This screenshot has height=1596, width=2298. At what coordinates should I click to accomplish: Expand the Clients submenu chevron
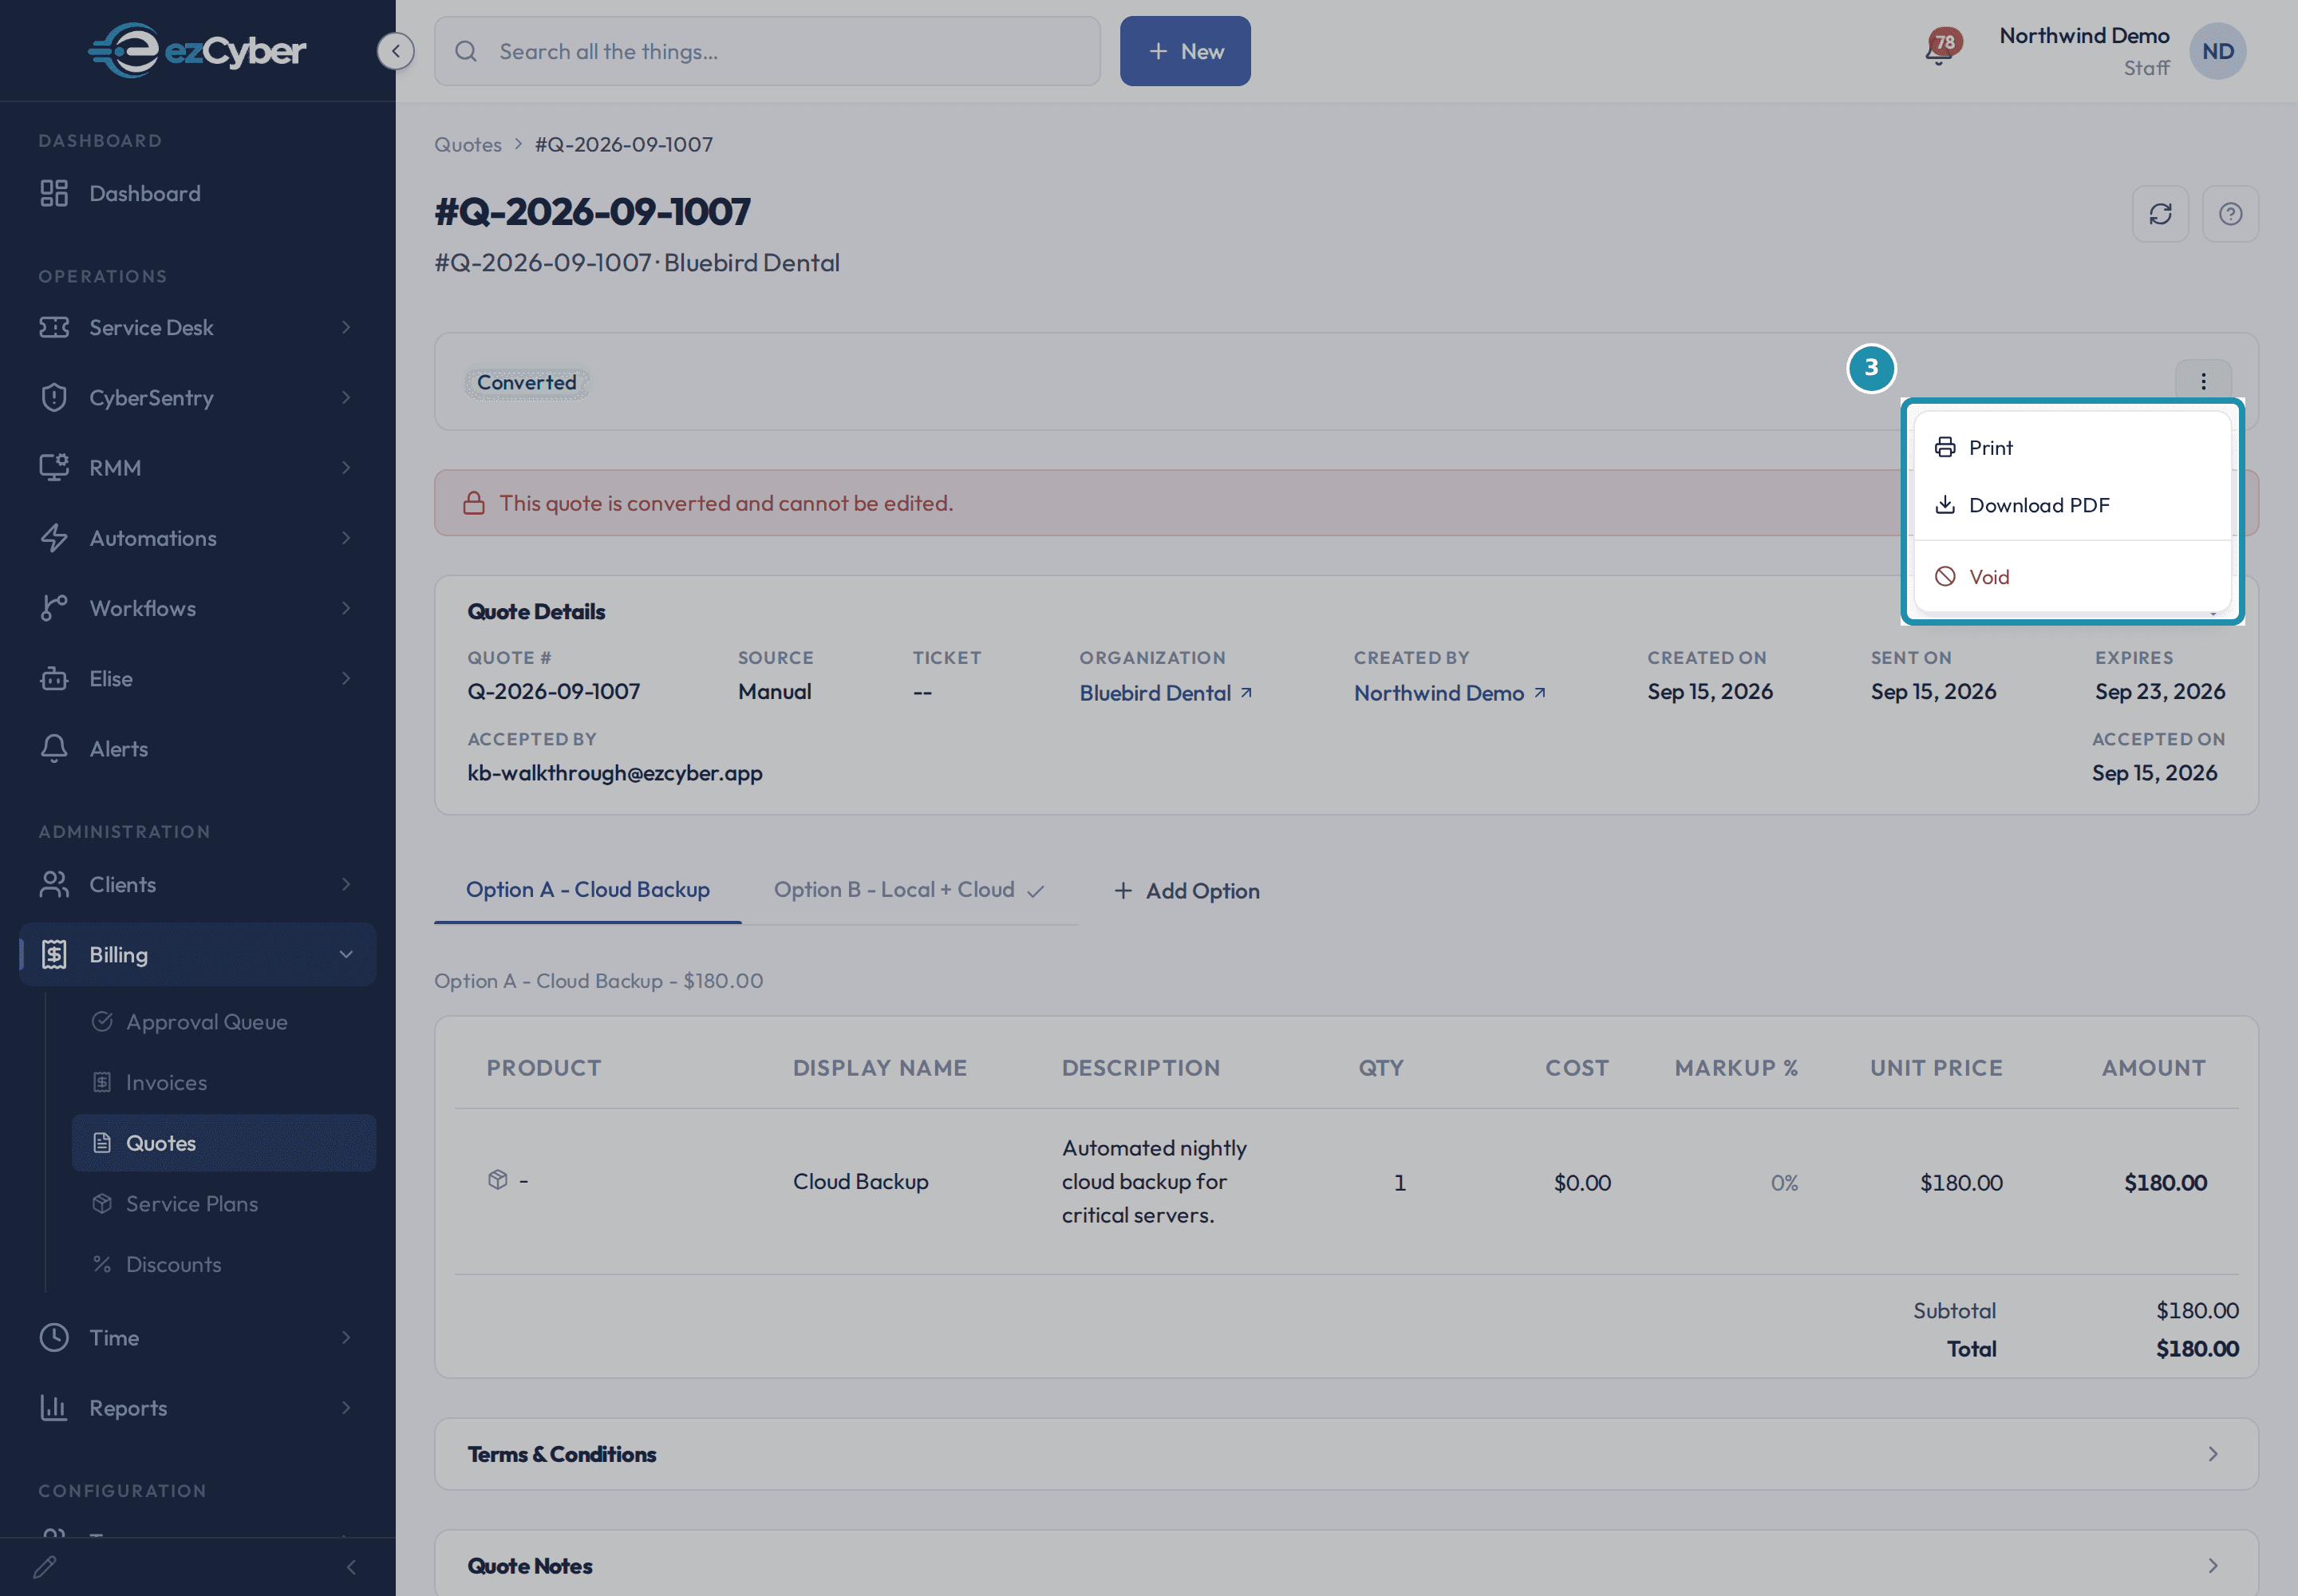346,885
